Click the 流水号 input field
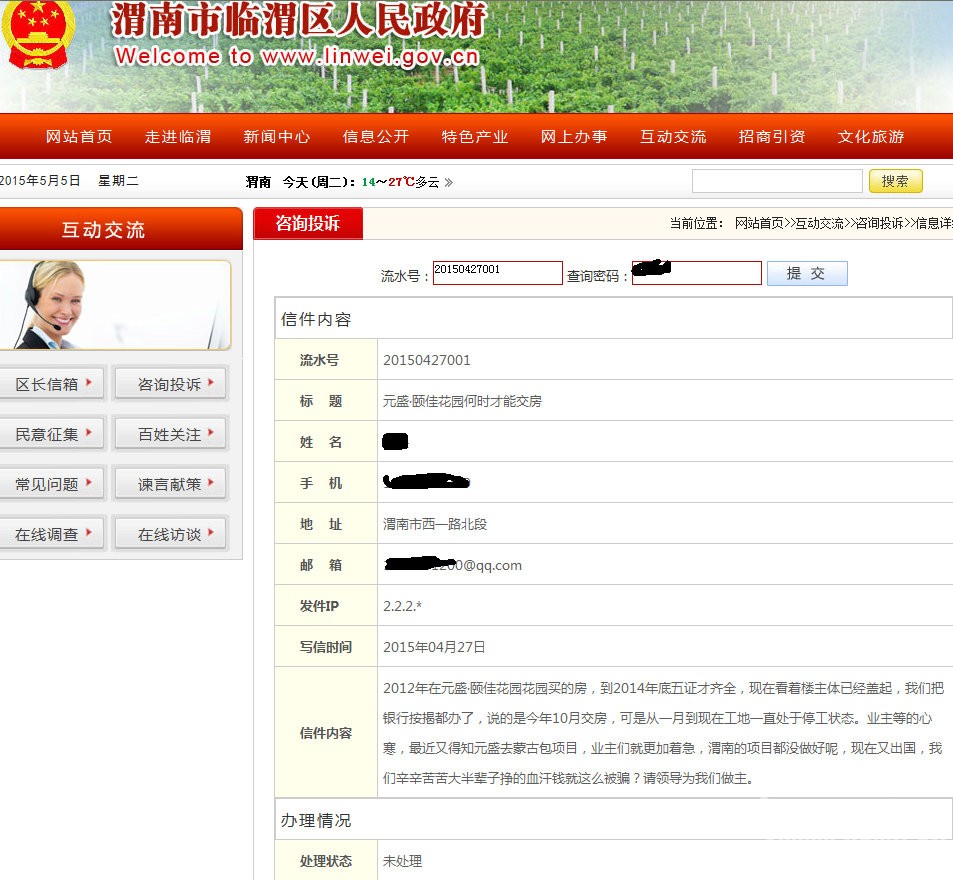 click(497, 273)
